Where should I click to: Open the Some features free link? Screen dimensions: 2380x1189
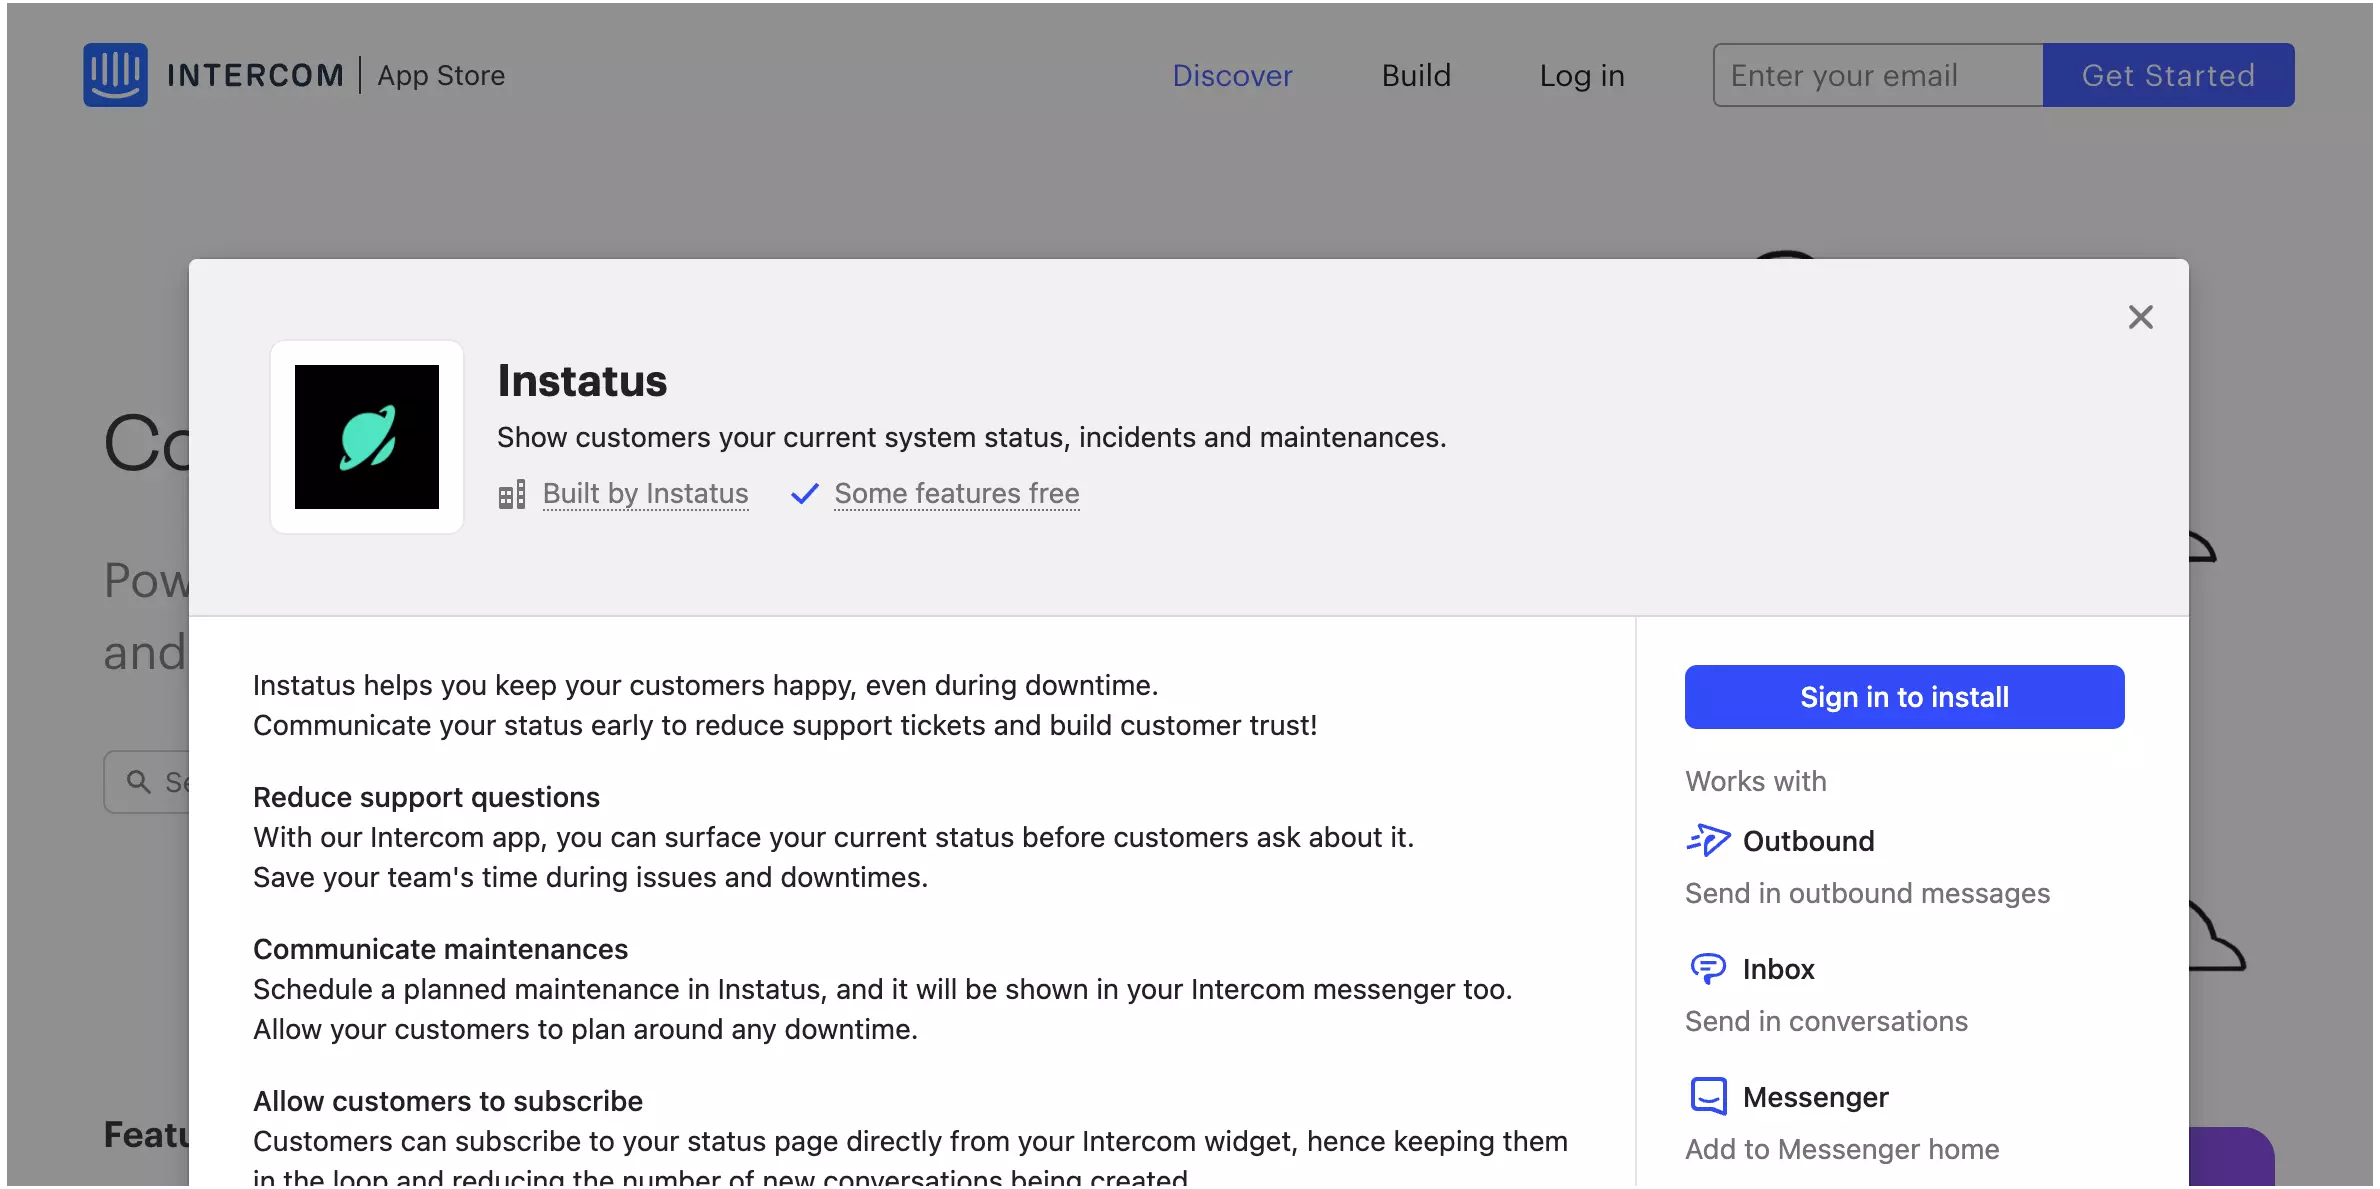[957, 494]
